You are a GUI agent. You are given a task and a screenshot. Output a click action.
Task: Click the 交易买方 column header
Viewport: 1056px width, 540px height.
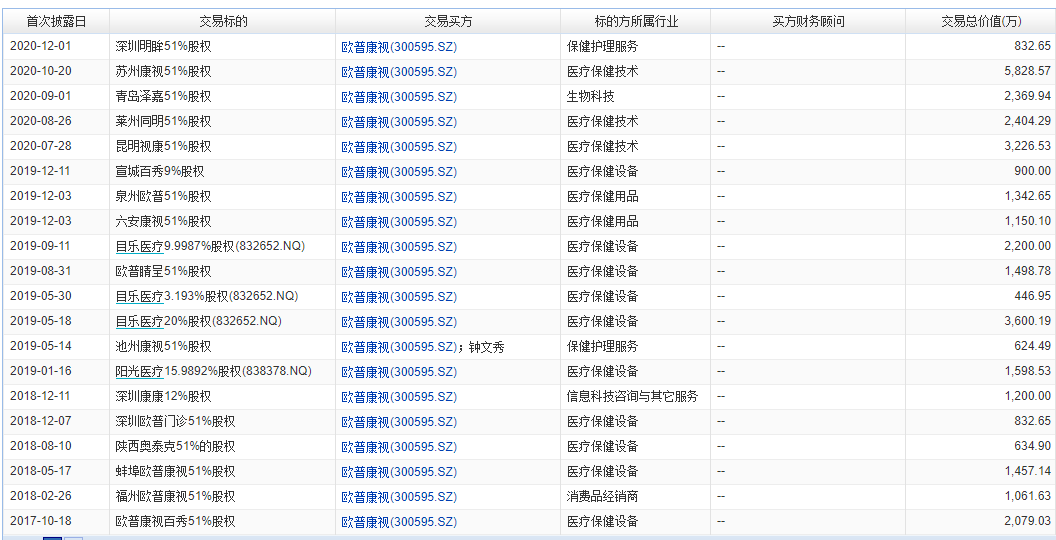(449, 22)
